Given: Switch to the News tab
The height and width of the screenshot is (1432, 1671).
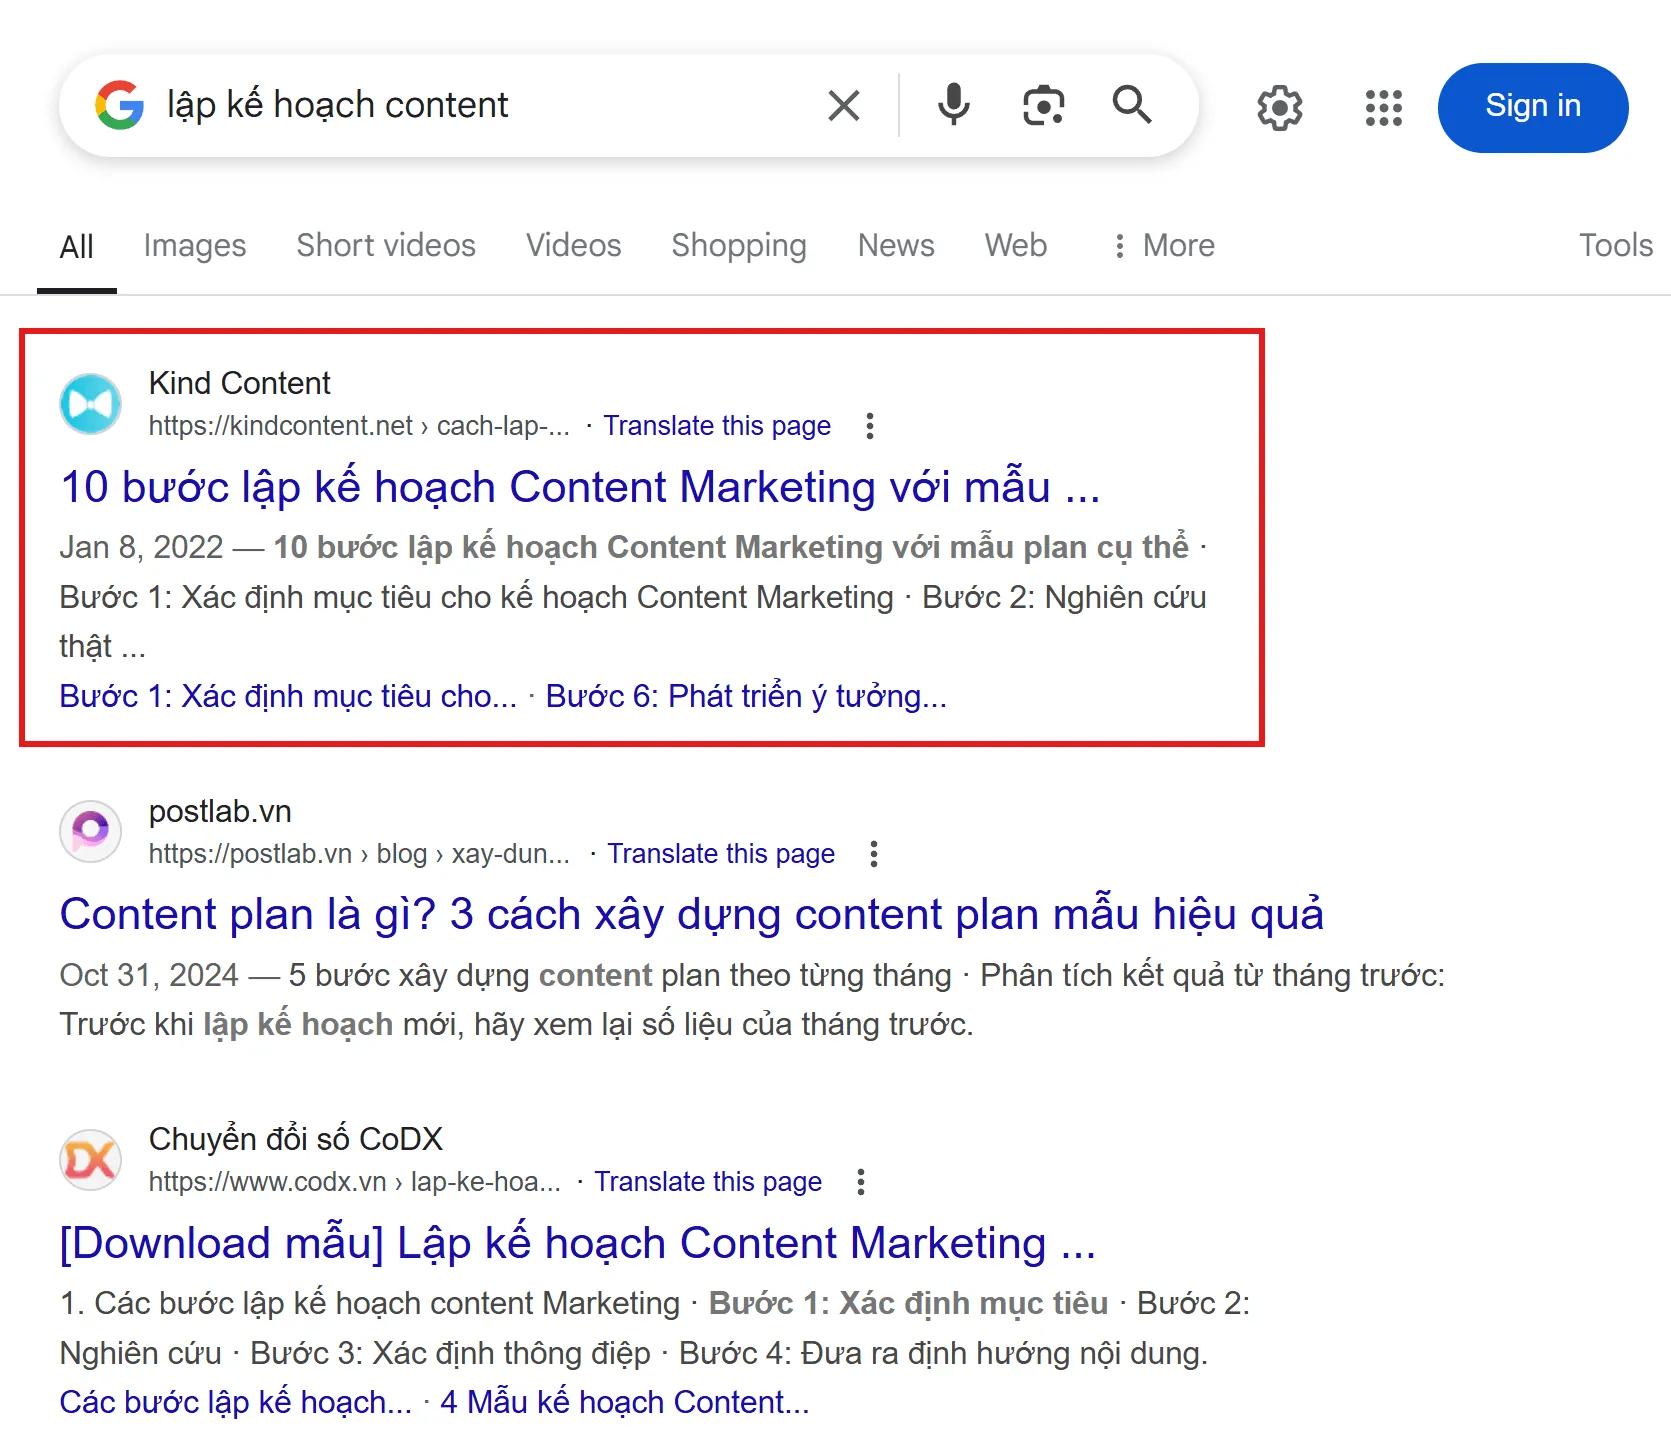Looking at the screenshot, I should click(x=896, y=246).
